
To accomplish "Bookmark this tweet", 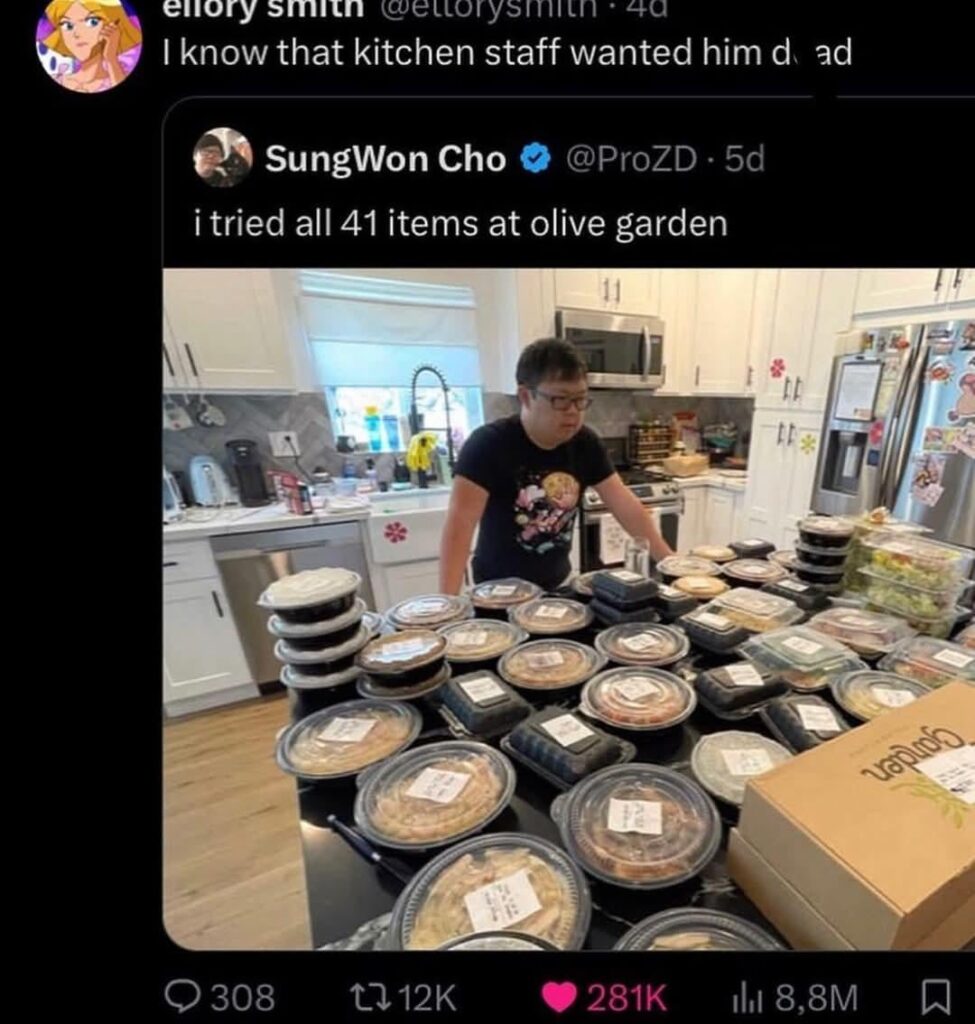I will coord(936,997).
